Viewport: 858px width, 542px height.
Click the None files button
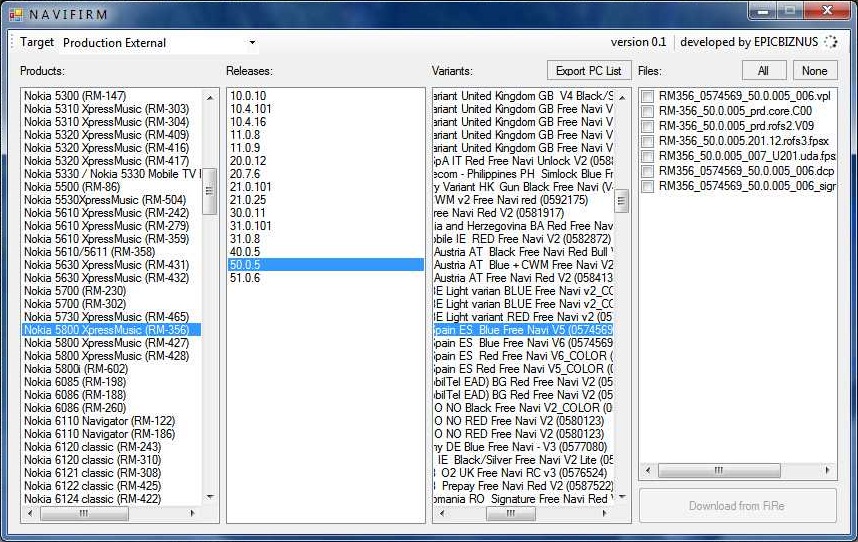tap(814, 71)
